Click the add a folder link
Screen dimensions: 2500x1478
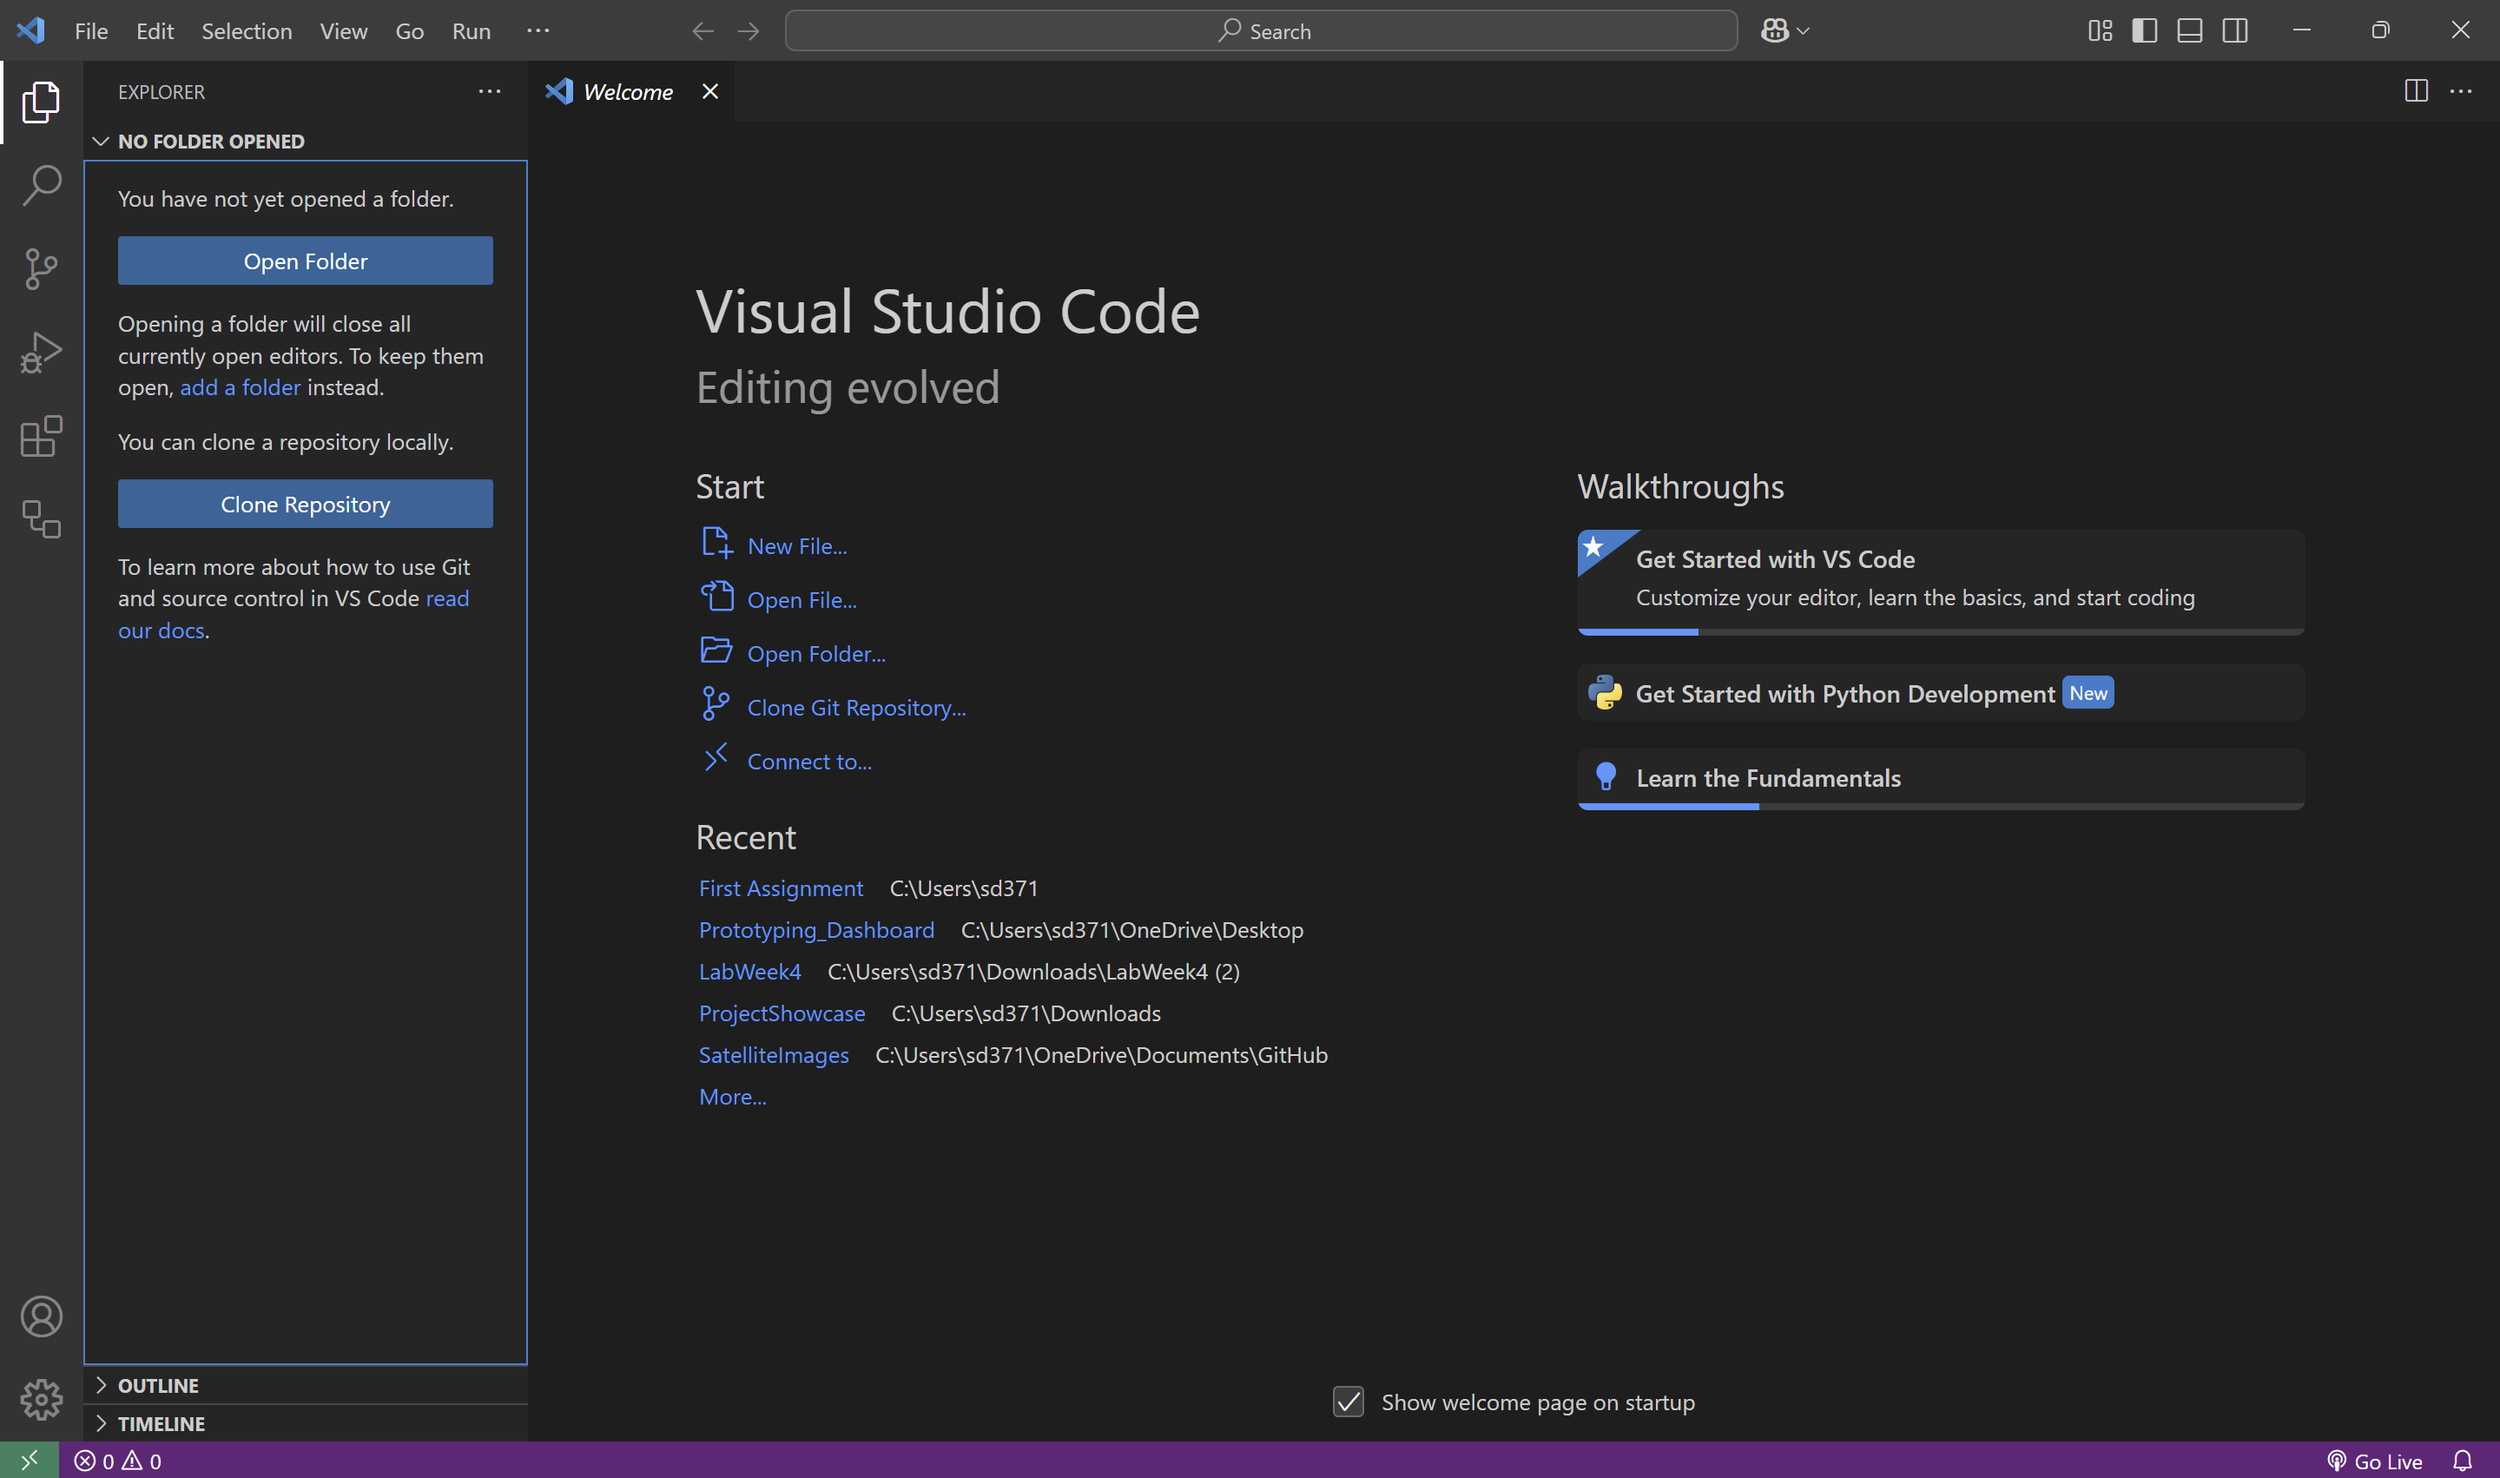tap(240, 387)
